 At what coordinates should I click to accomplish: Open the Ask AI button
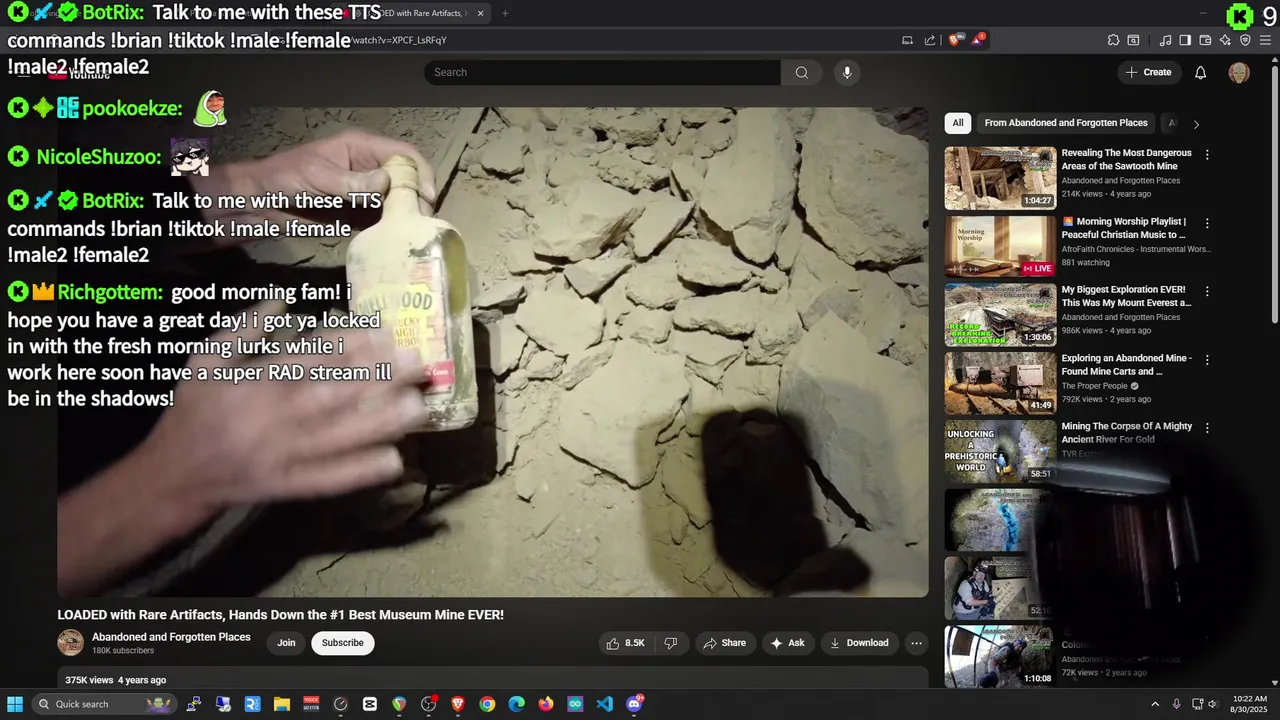[787, 643]
